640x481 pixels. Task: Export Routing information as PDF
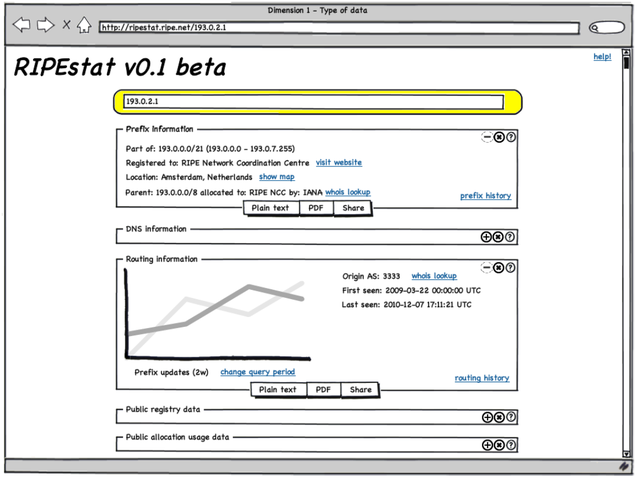click(323, 390)
